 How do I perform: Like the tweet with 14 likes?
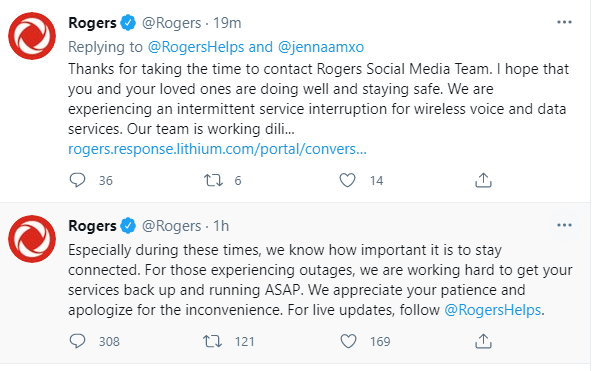coord(347,180)
